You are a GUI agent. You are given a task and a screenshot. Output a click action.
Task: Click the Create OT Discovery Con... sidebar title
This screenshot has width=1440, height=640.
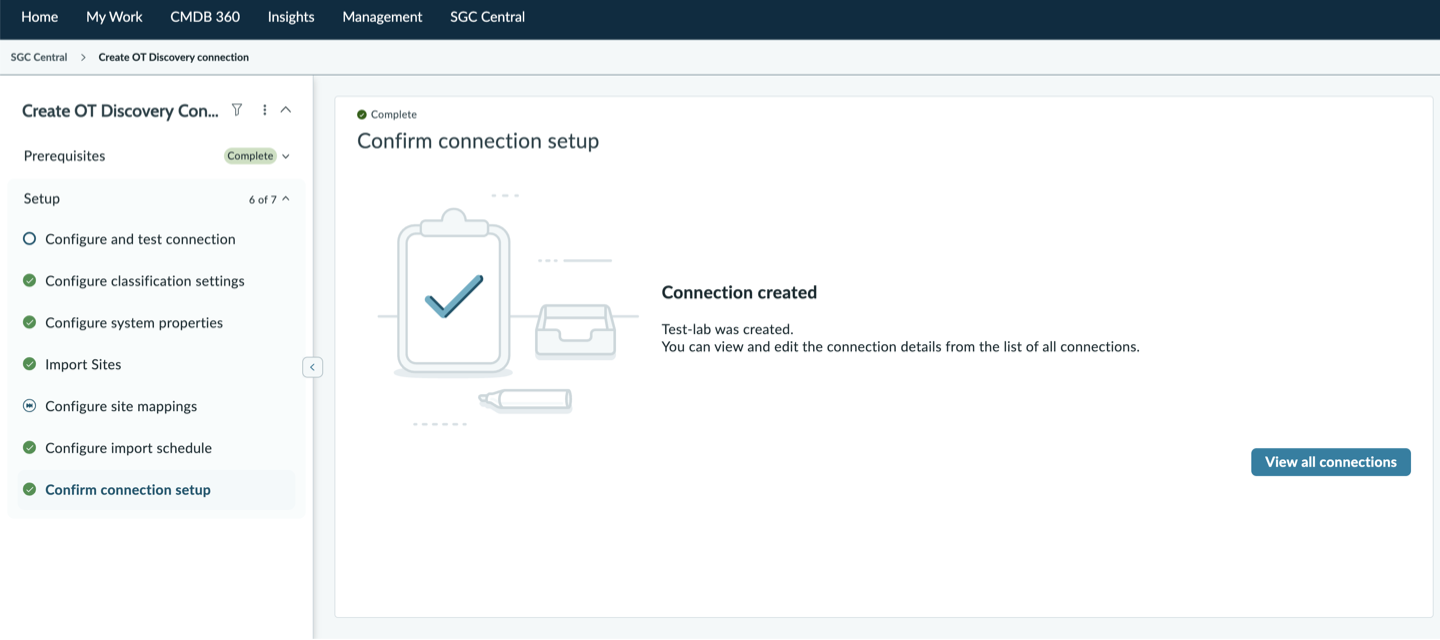(x=120, y=110)
